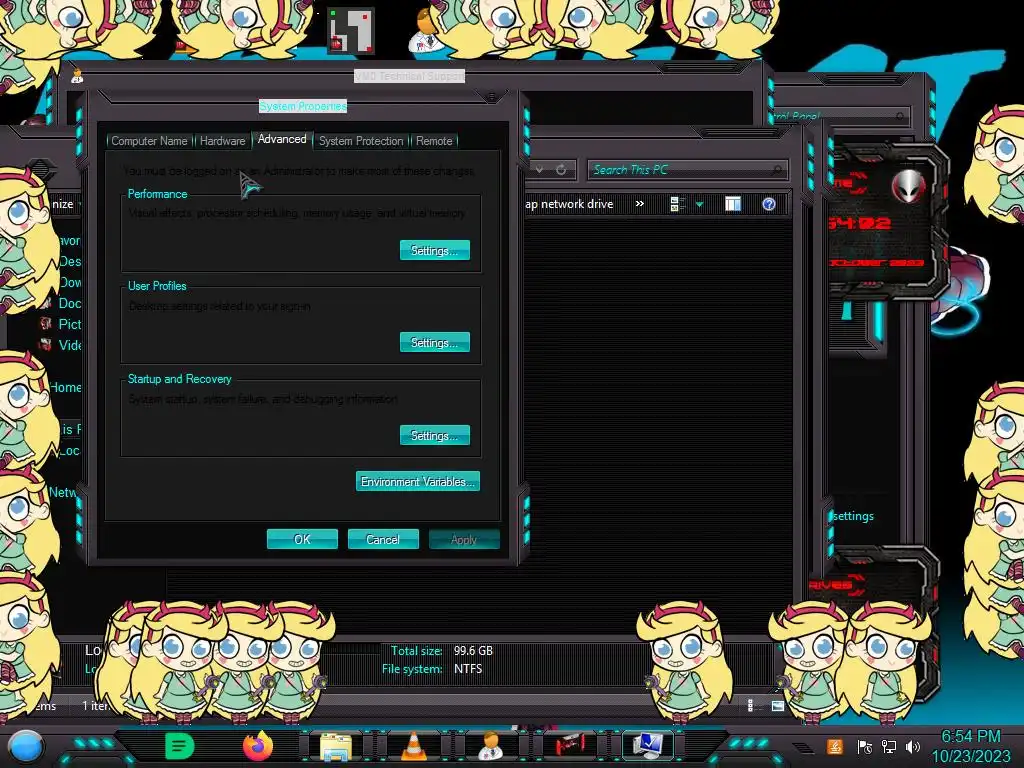Click the NTFS file system value
The width and height of the screenshot is (1024, 768).
tap(468, 669)
